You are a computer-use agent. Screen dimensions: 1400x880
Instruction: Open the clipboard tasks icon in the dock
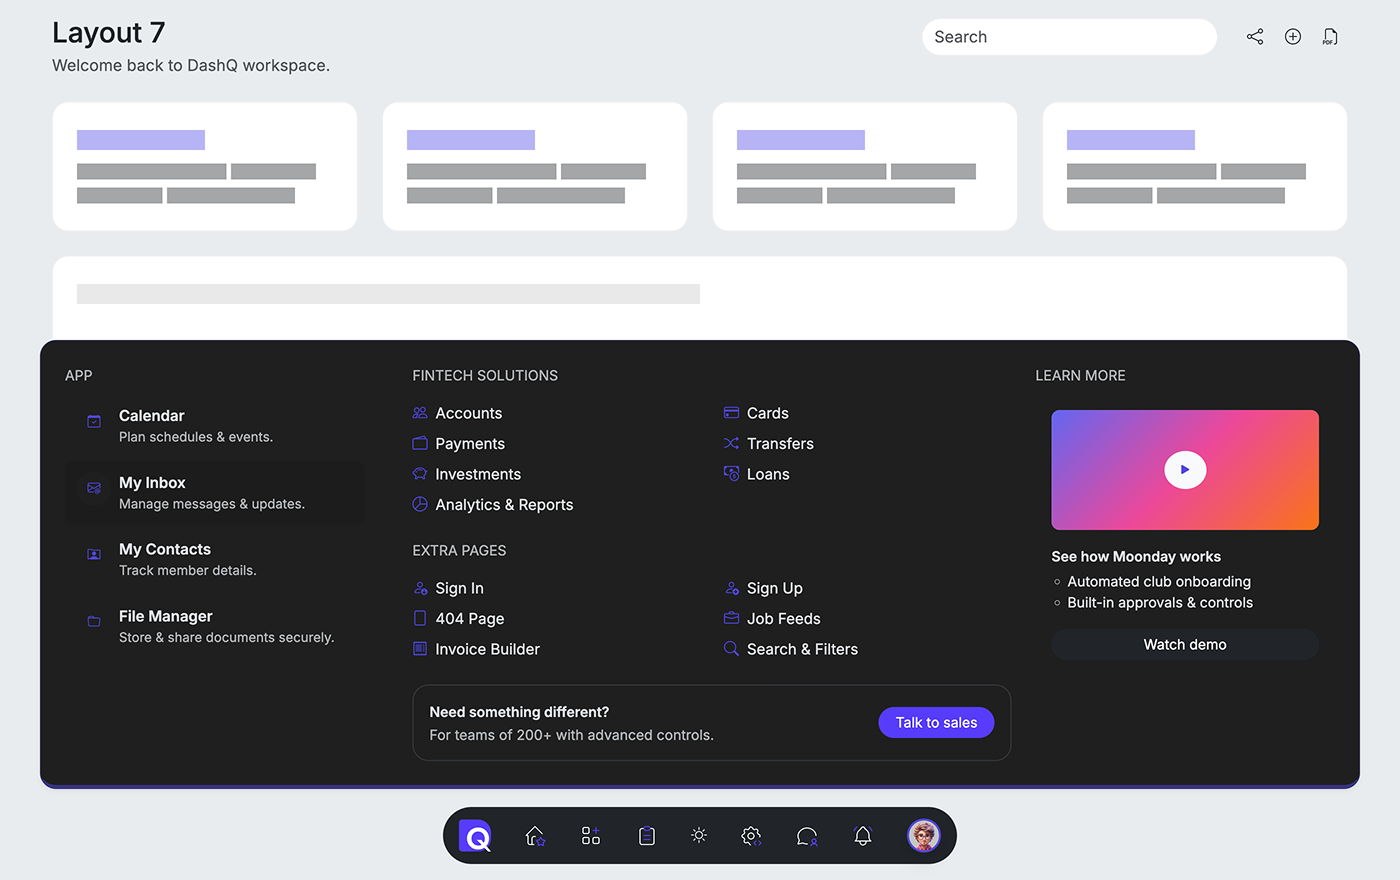[647, 835]
